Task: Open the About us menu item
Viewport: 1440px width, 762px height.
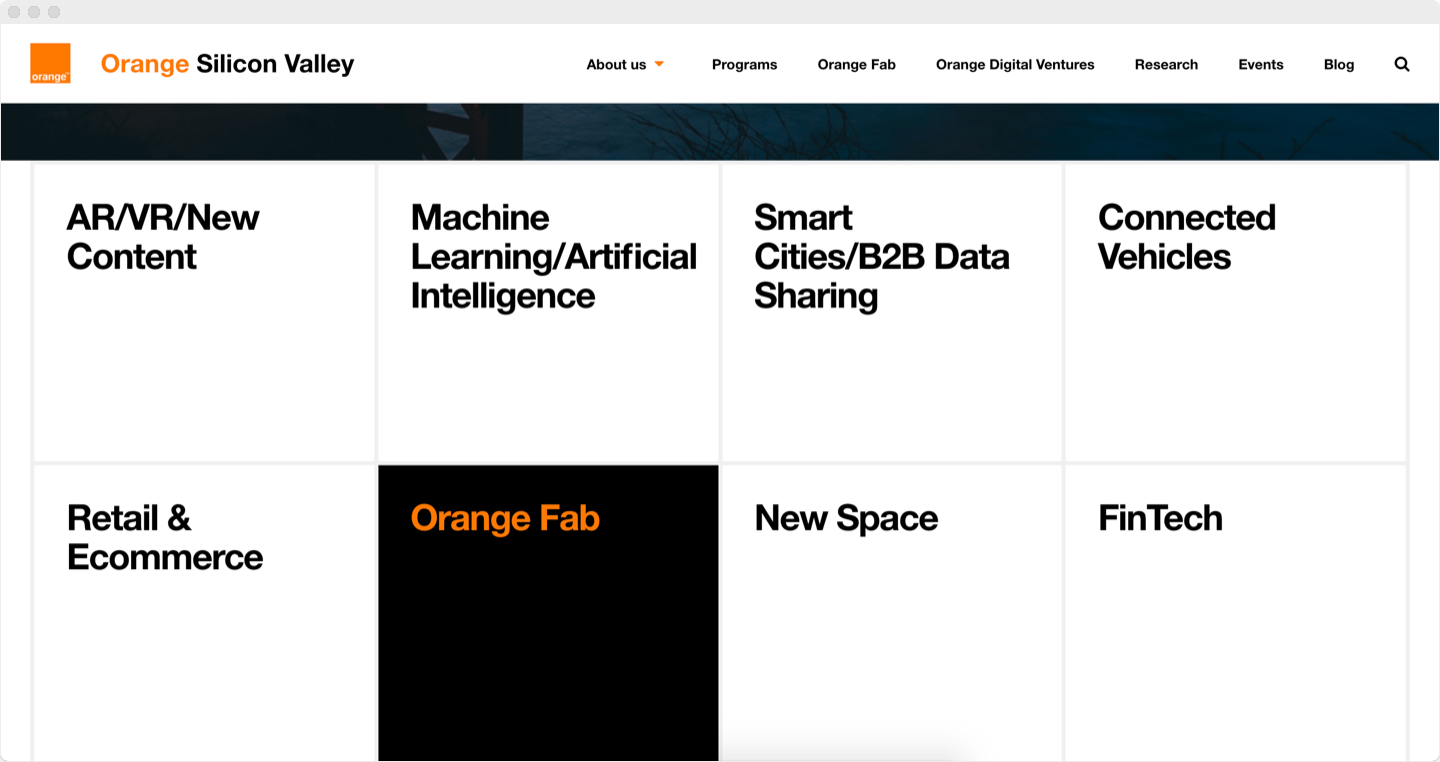Action: 616,64
